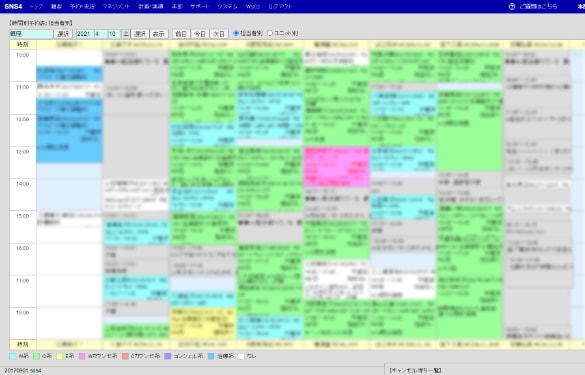Click the pink legend color box
Viewport: 585px width, 375px height.
82,356
